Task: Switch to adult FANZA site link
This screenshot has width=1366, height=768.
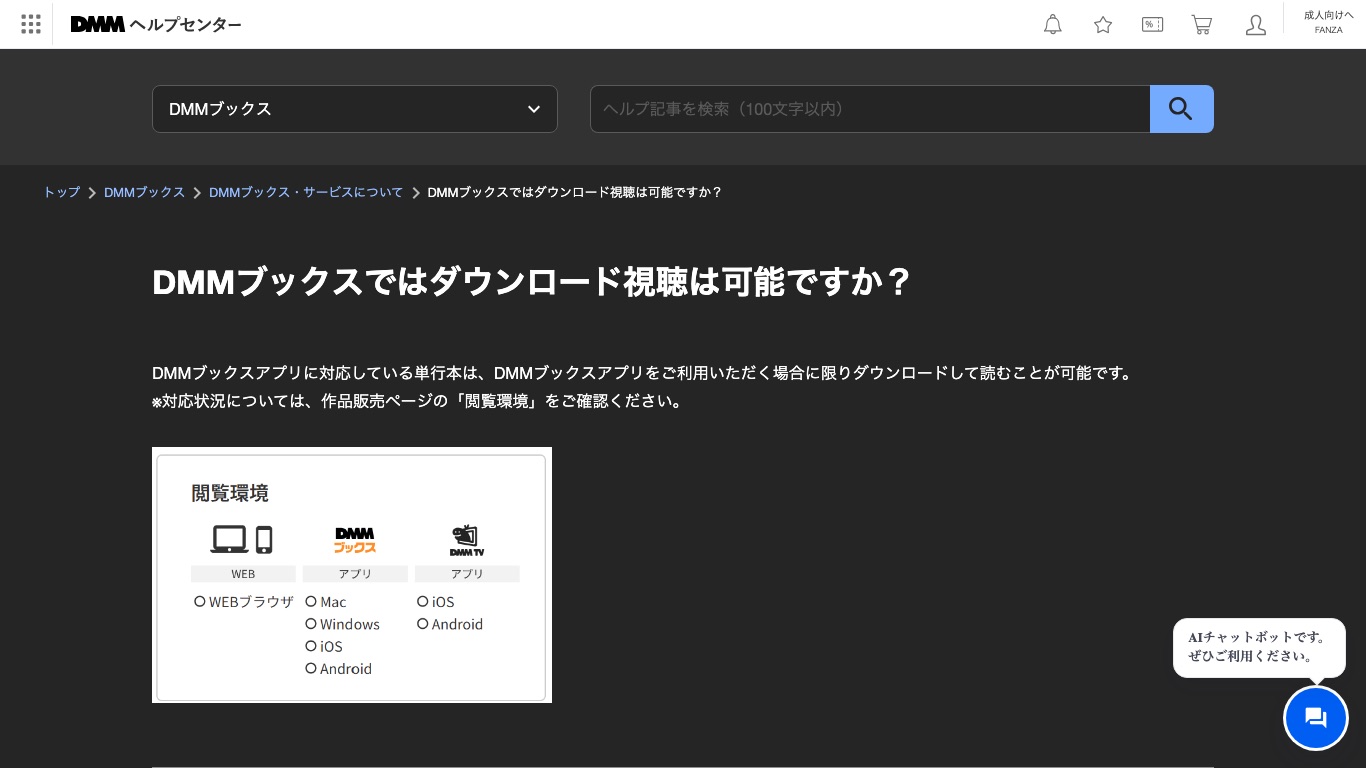Action: point(1328,22)
